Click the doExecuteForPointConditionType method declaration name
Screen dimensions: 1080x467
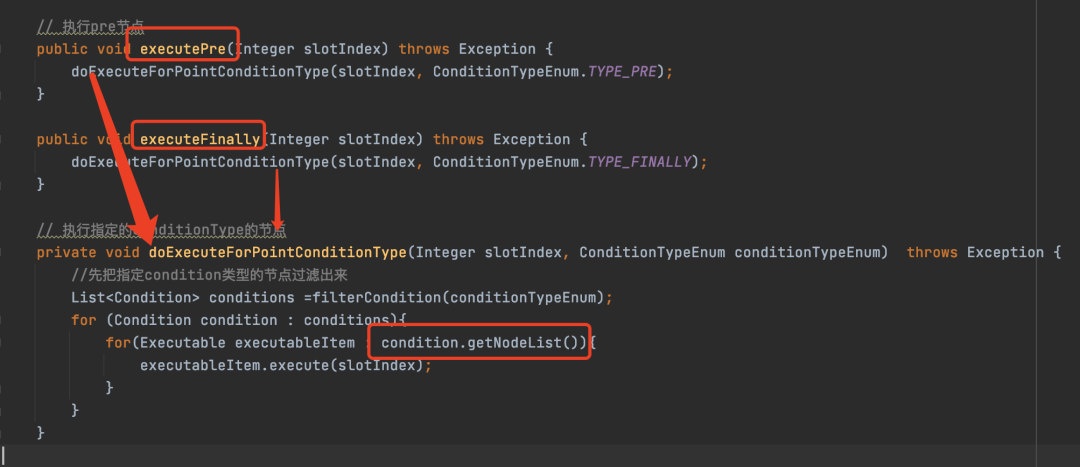(278, 253)
